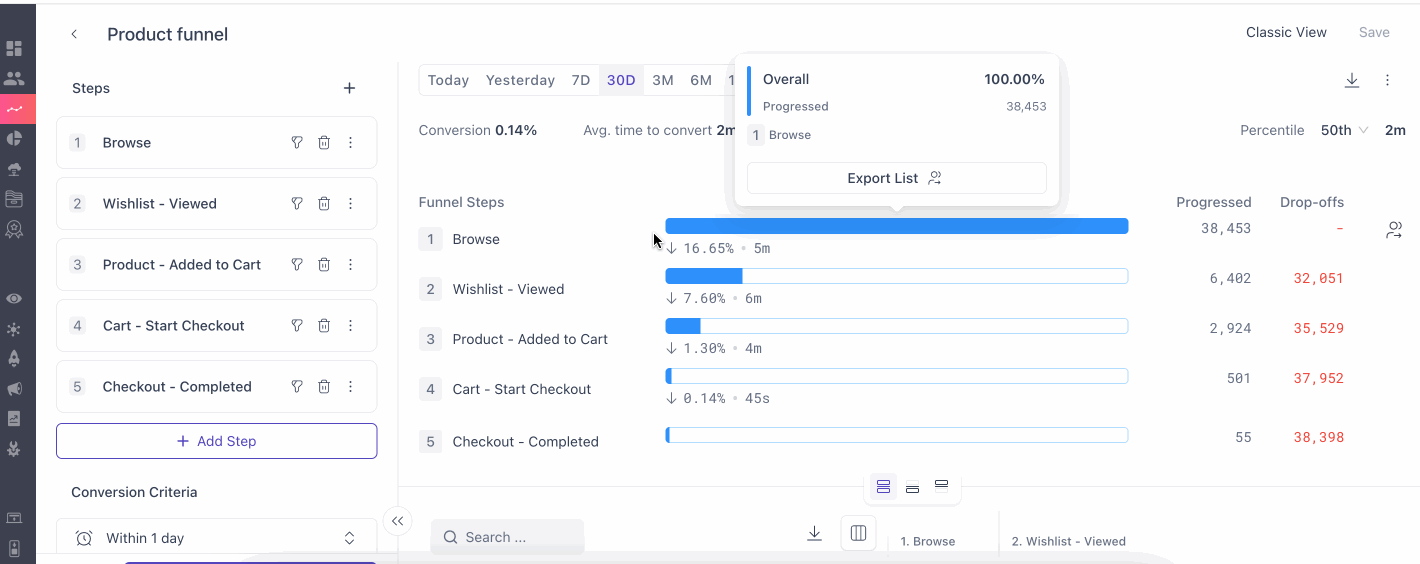Select the 7D date range tab
This screenshot has width=1420, height=564.
point(580,80)
